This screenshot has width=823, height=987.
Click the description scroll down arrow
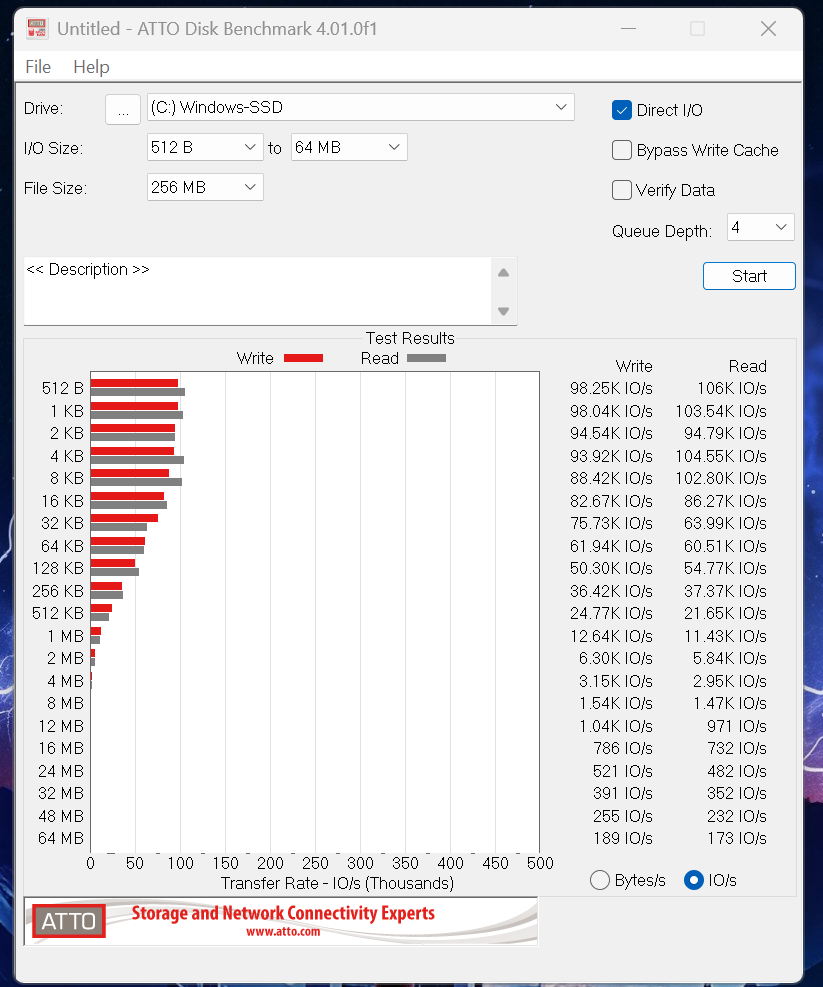[x=503, y=311]
